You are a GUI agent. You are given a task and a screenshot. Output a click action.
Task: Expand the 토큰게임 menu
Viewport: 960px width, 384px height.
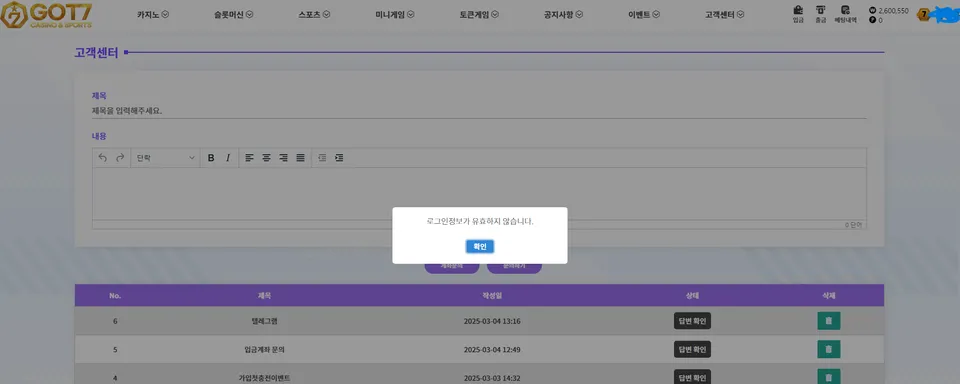coord(479,15)
